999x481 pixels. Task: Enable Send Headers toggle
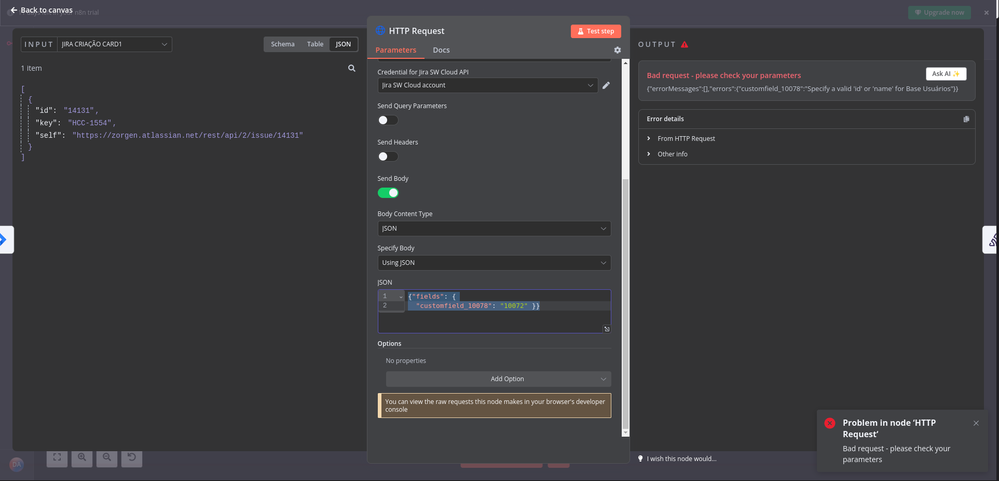[387, 156]
